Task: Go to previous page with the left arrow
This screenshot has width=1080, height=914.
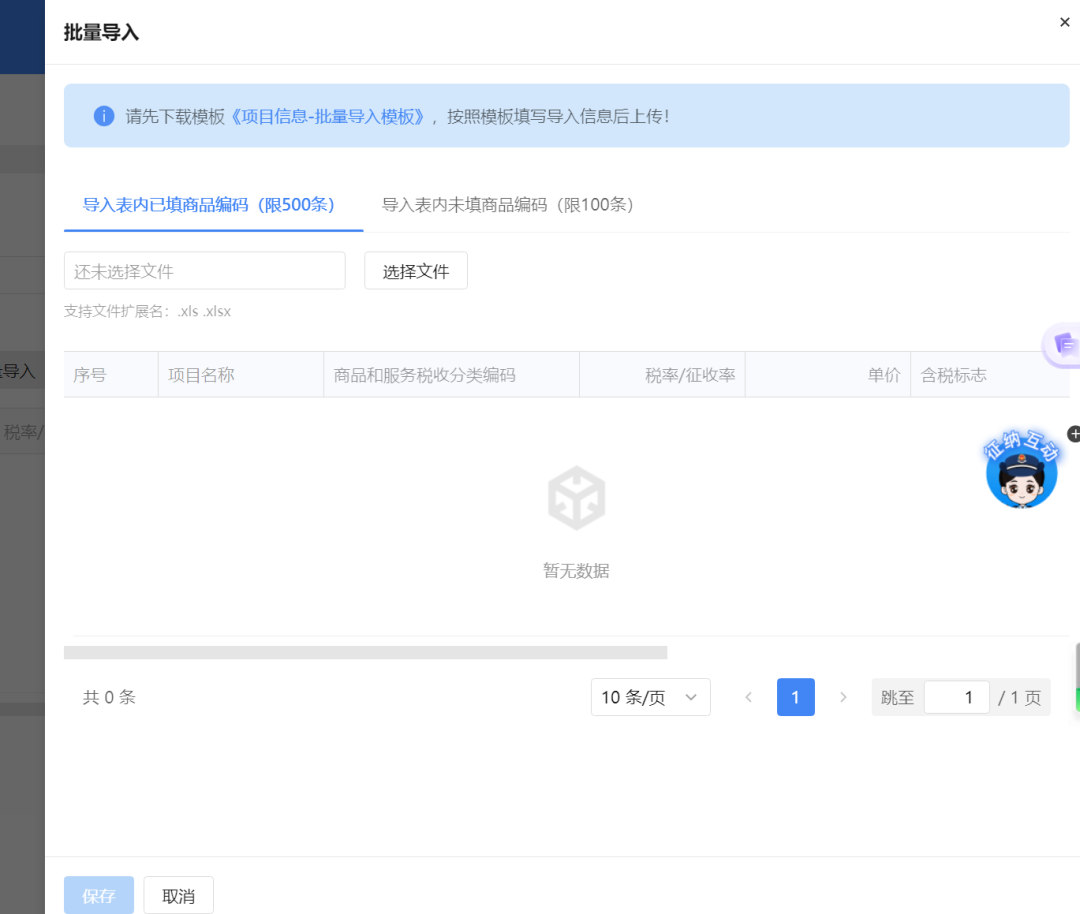Action: [x=748, y=697]
